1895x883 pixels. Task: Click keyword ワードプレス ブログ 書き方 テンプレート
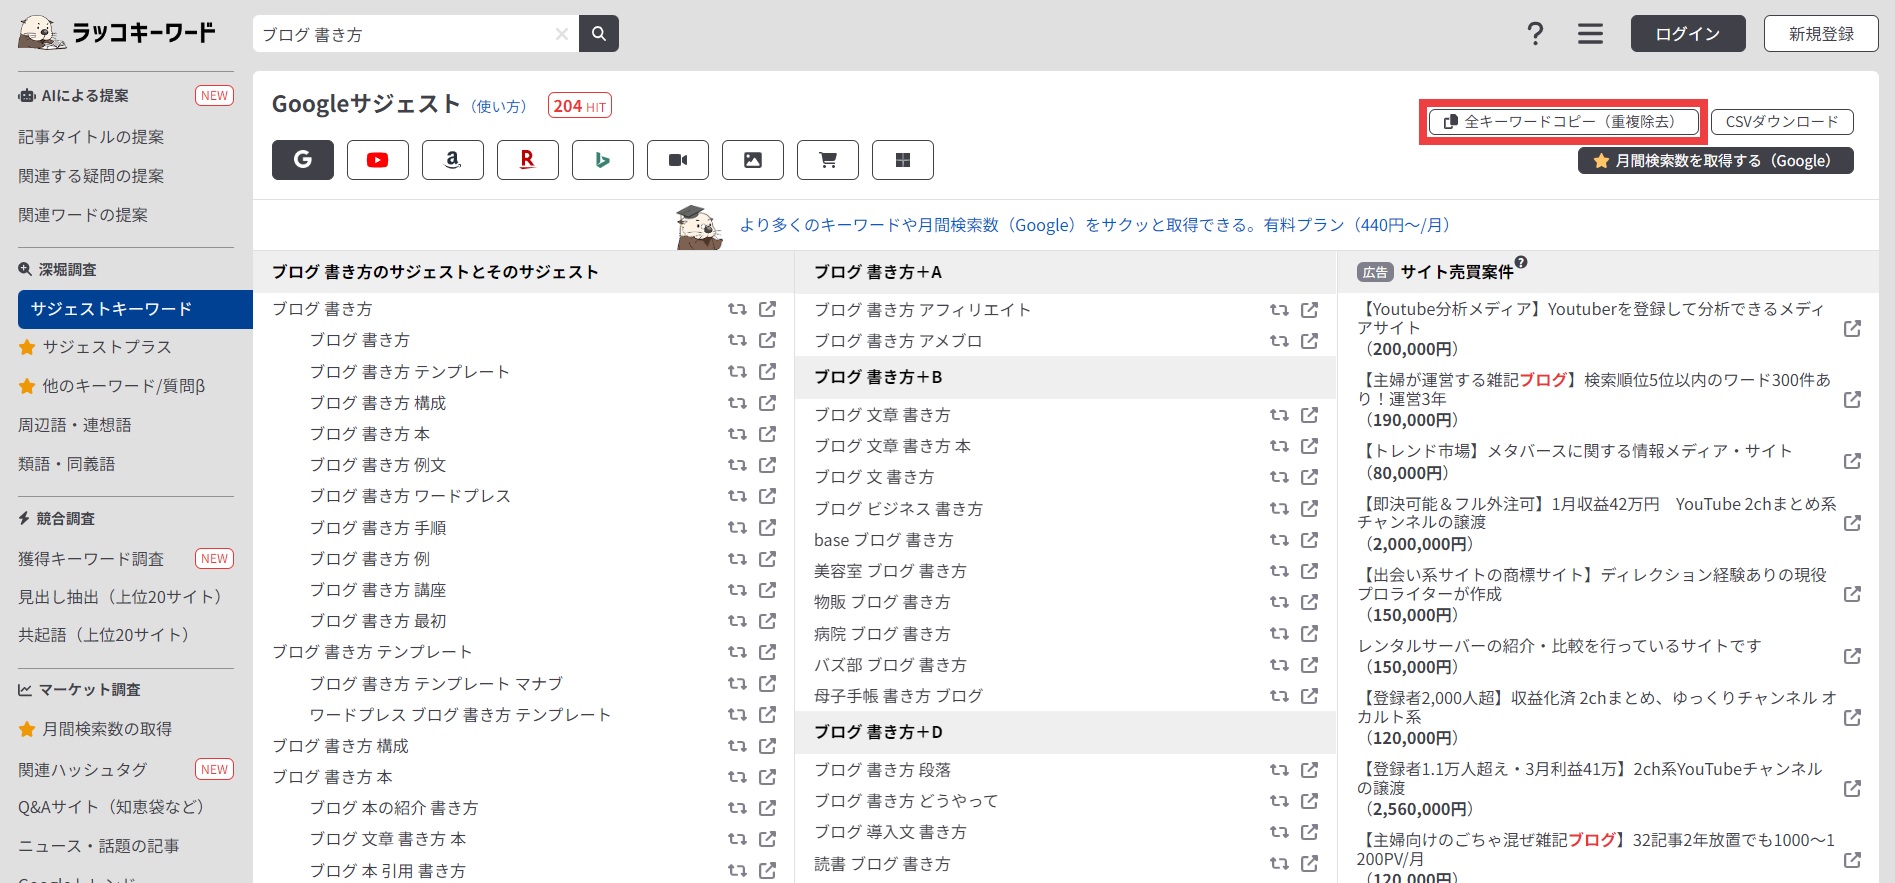[460, 715]
